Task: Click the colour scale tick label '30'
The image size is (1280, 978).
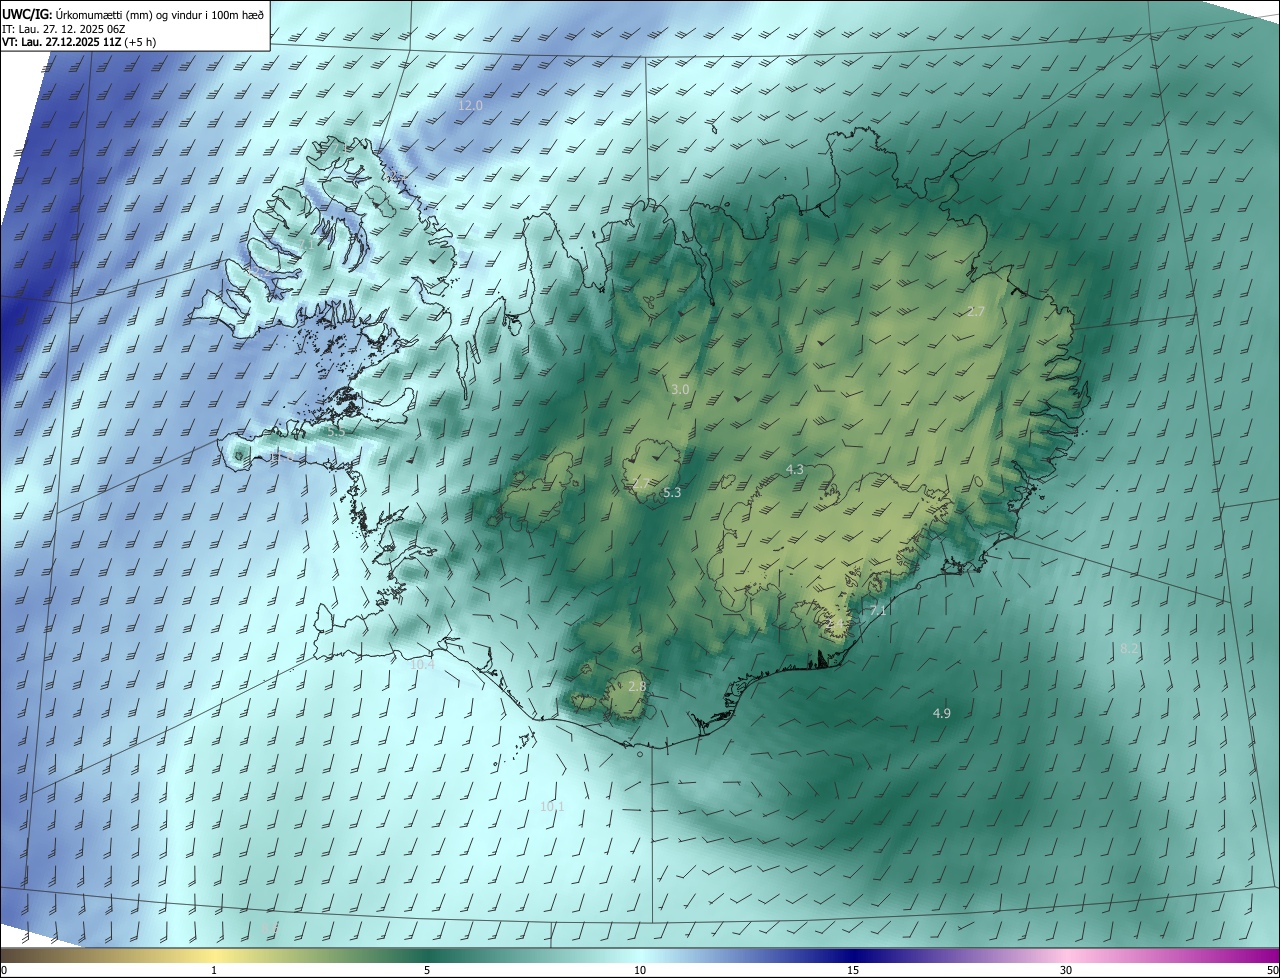Action: pos(1066,970)
